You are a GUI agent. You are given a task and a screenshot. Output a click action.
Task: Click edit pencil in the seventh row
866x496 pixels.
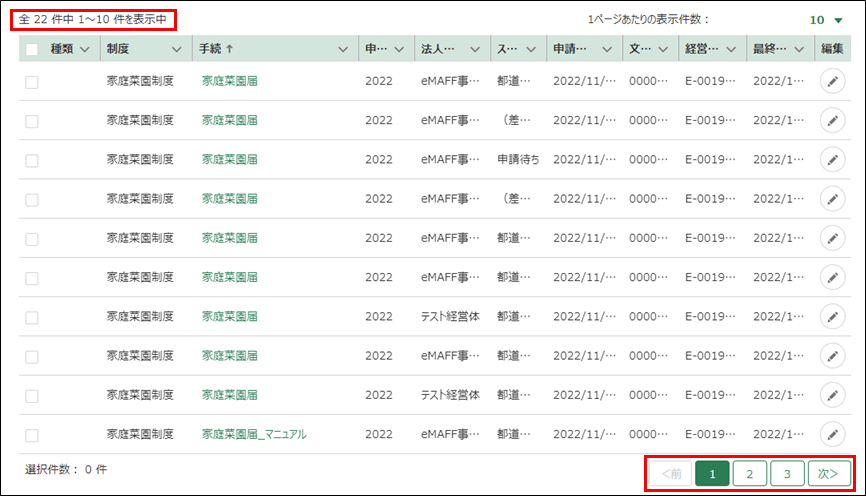[832, 316]
